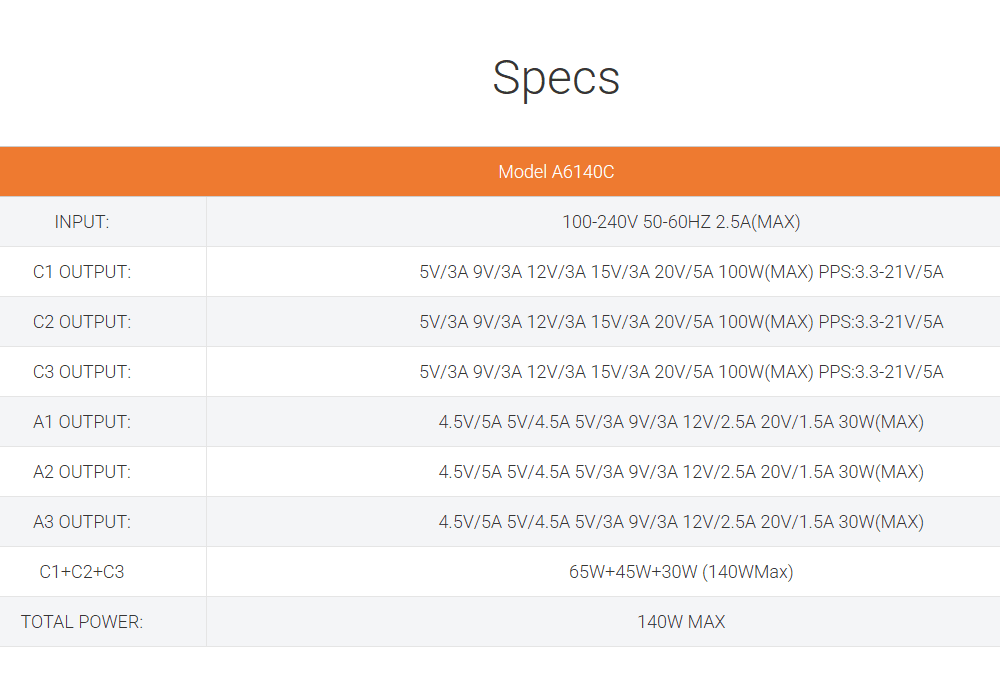Select the A1 OUTPUT label

tap(82, 422)
